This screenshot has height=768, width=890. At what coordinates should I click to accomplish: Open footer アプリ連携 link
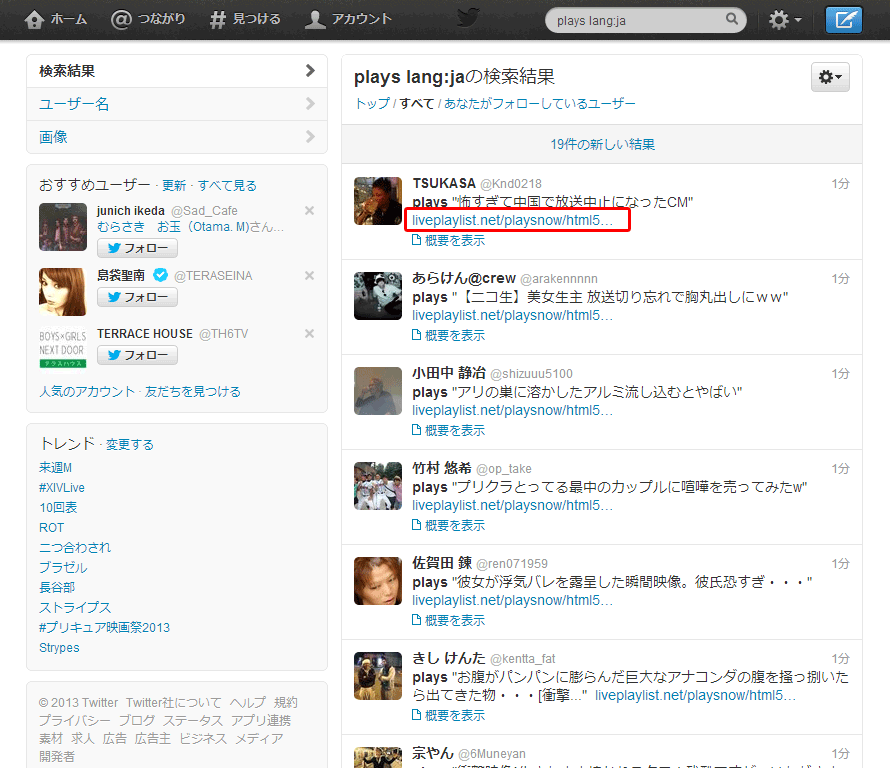(x=261, y=720)
